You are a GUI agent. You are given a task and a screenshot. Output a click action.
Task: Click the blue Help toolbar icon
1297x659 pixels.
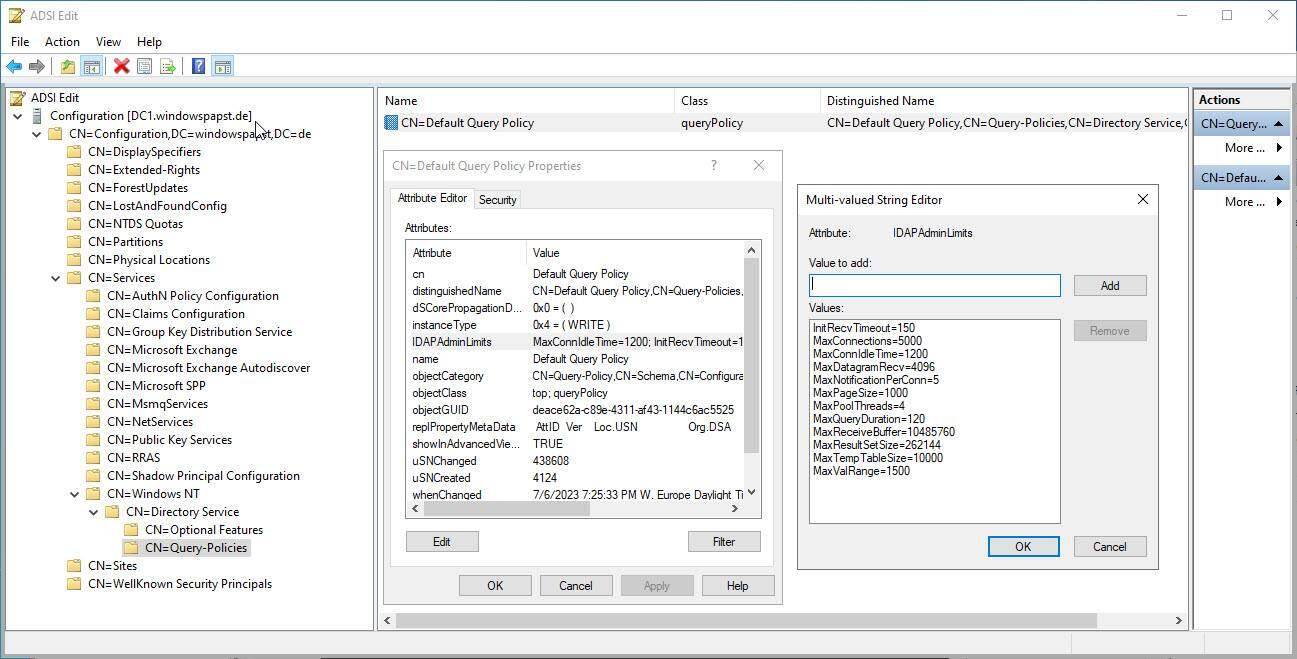pos(198,67)
